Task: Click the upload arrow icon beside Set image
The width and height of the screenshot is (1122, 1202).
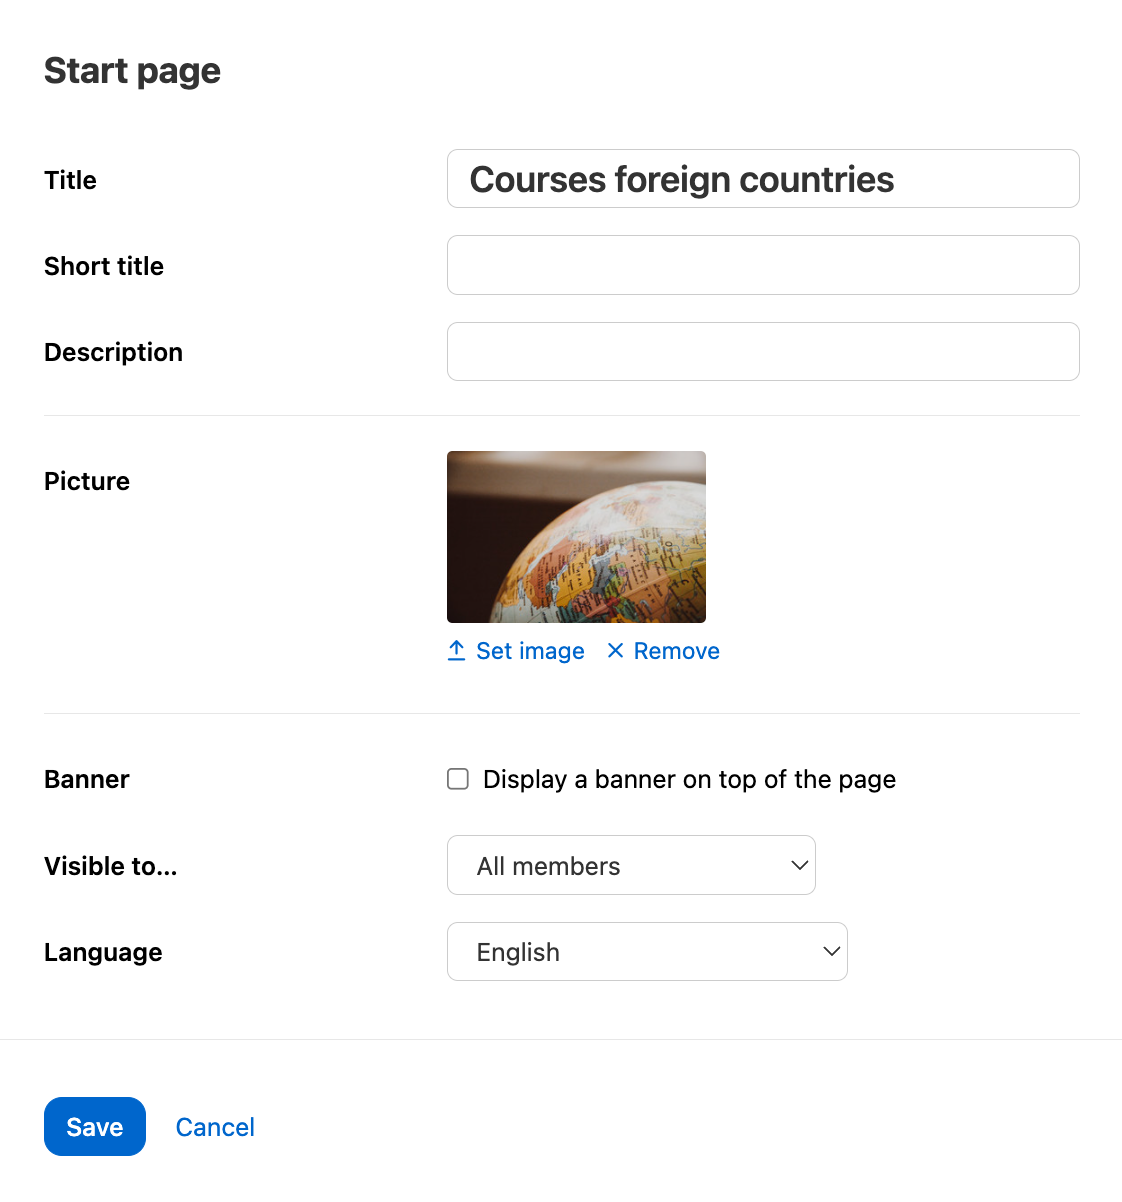Action: (x=456, y=651)
